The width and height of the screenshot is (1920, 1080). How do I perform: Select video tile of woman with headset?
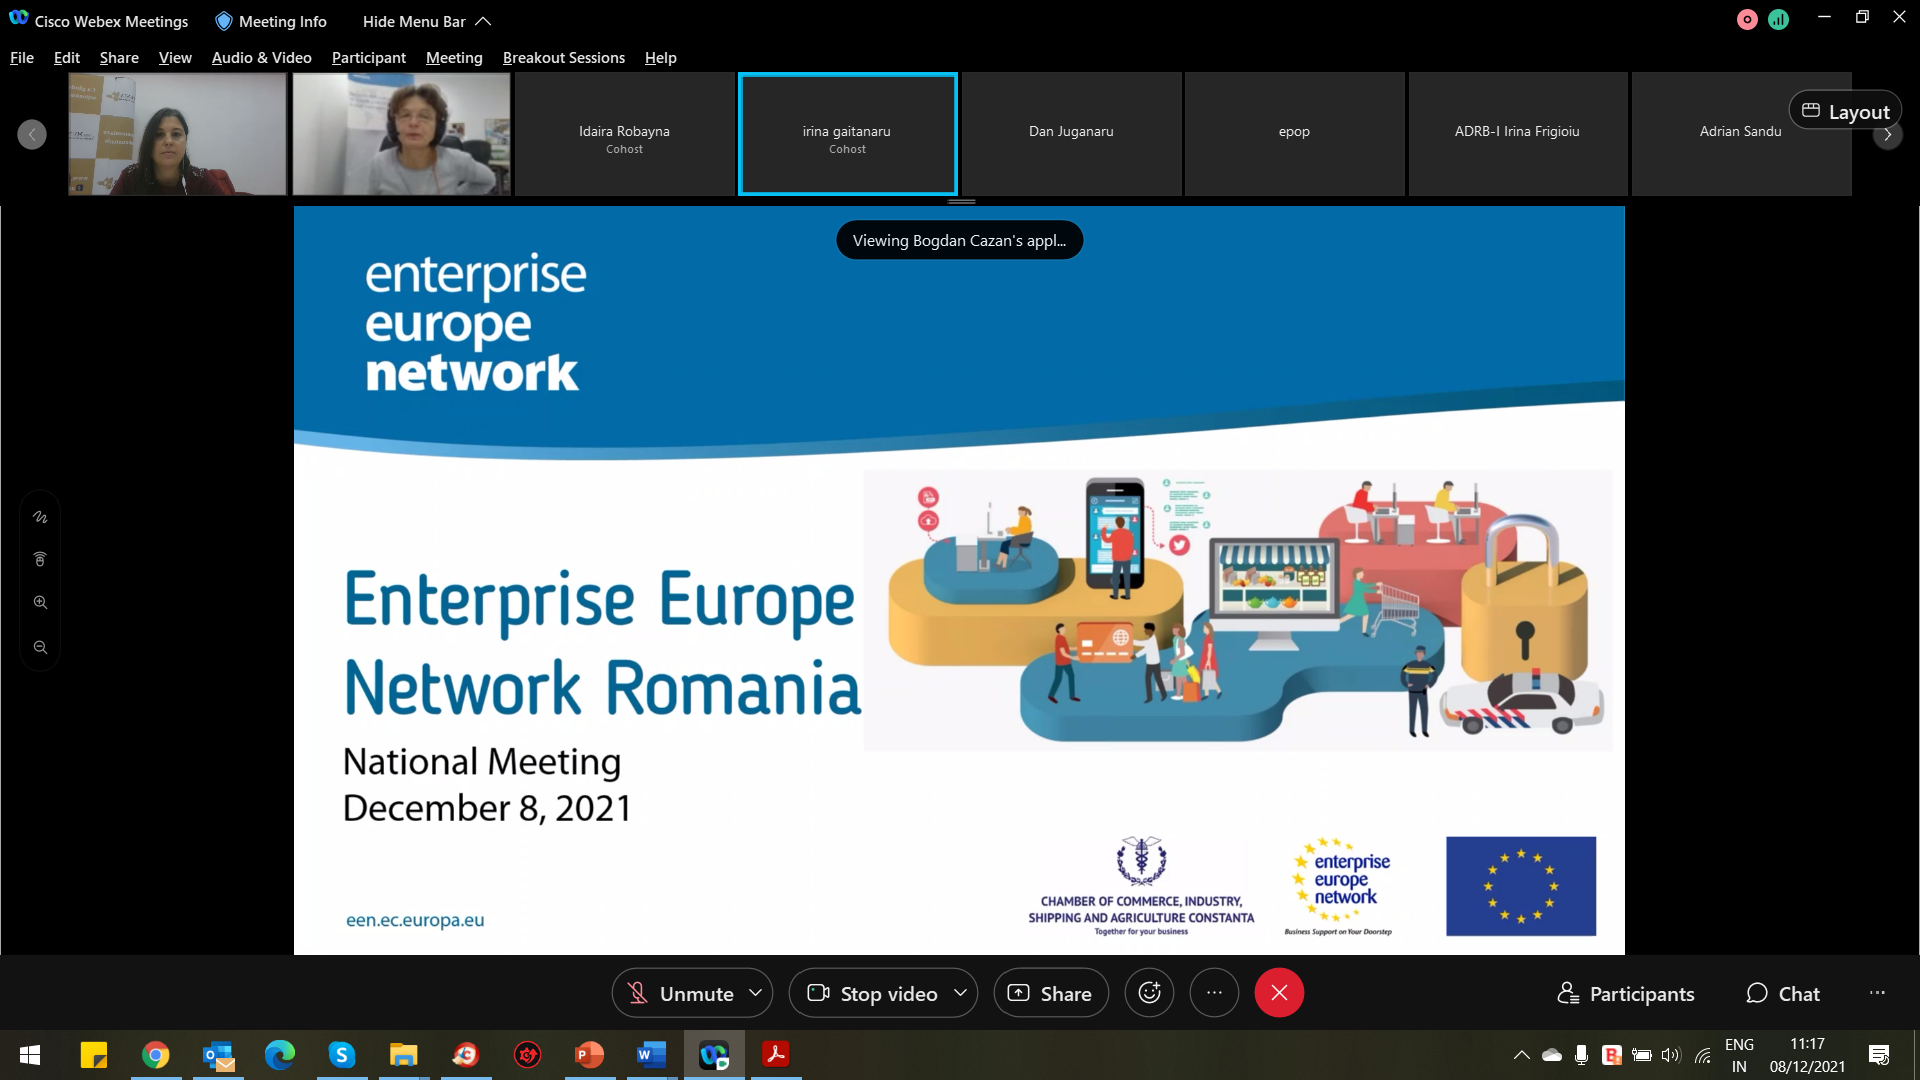[401, 134]
